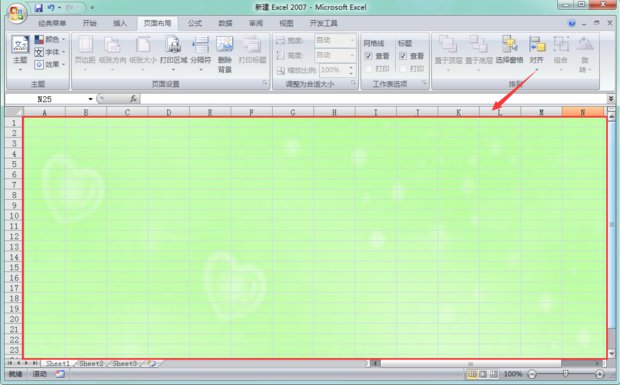Image resolution: width=620 pixels, height=385 pixels.
Task: Open the 主题 (Themes) gallery
Action: point(20,53)
